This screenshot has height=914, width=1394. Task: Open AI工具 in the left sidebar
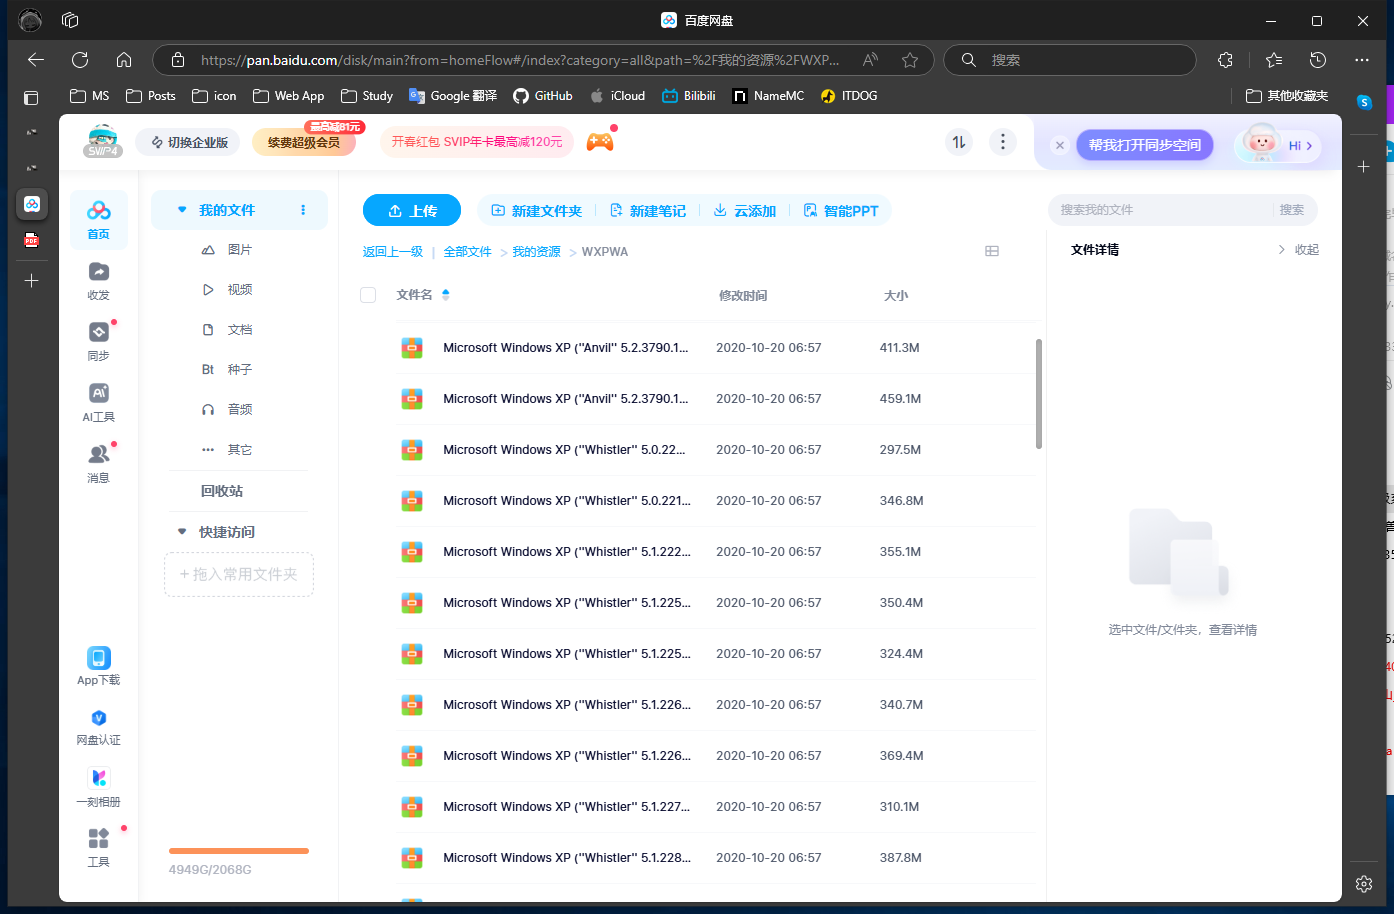click(98, 394)
